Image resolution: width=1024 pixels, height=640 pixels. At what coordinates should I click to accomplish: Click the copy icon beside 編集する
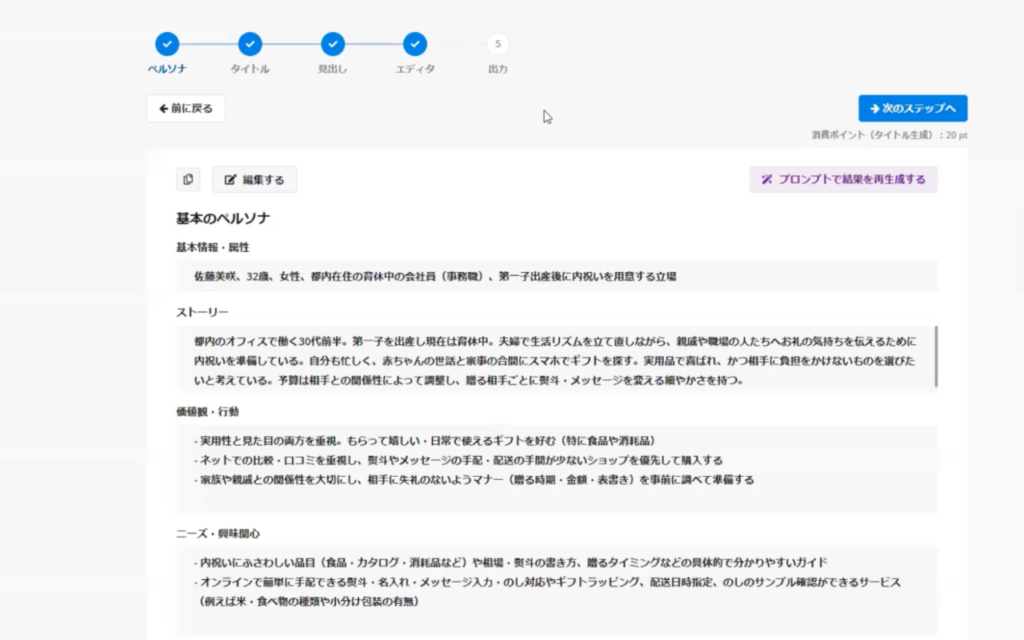tap(188, 180)
